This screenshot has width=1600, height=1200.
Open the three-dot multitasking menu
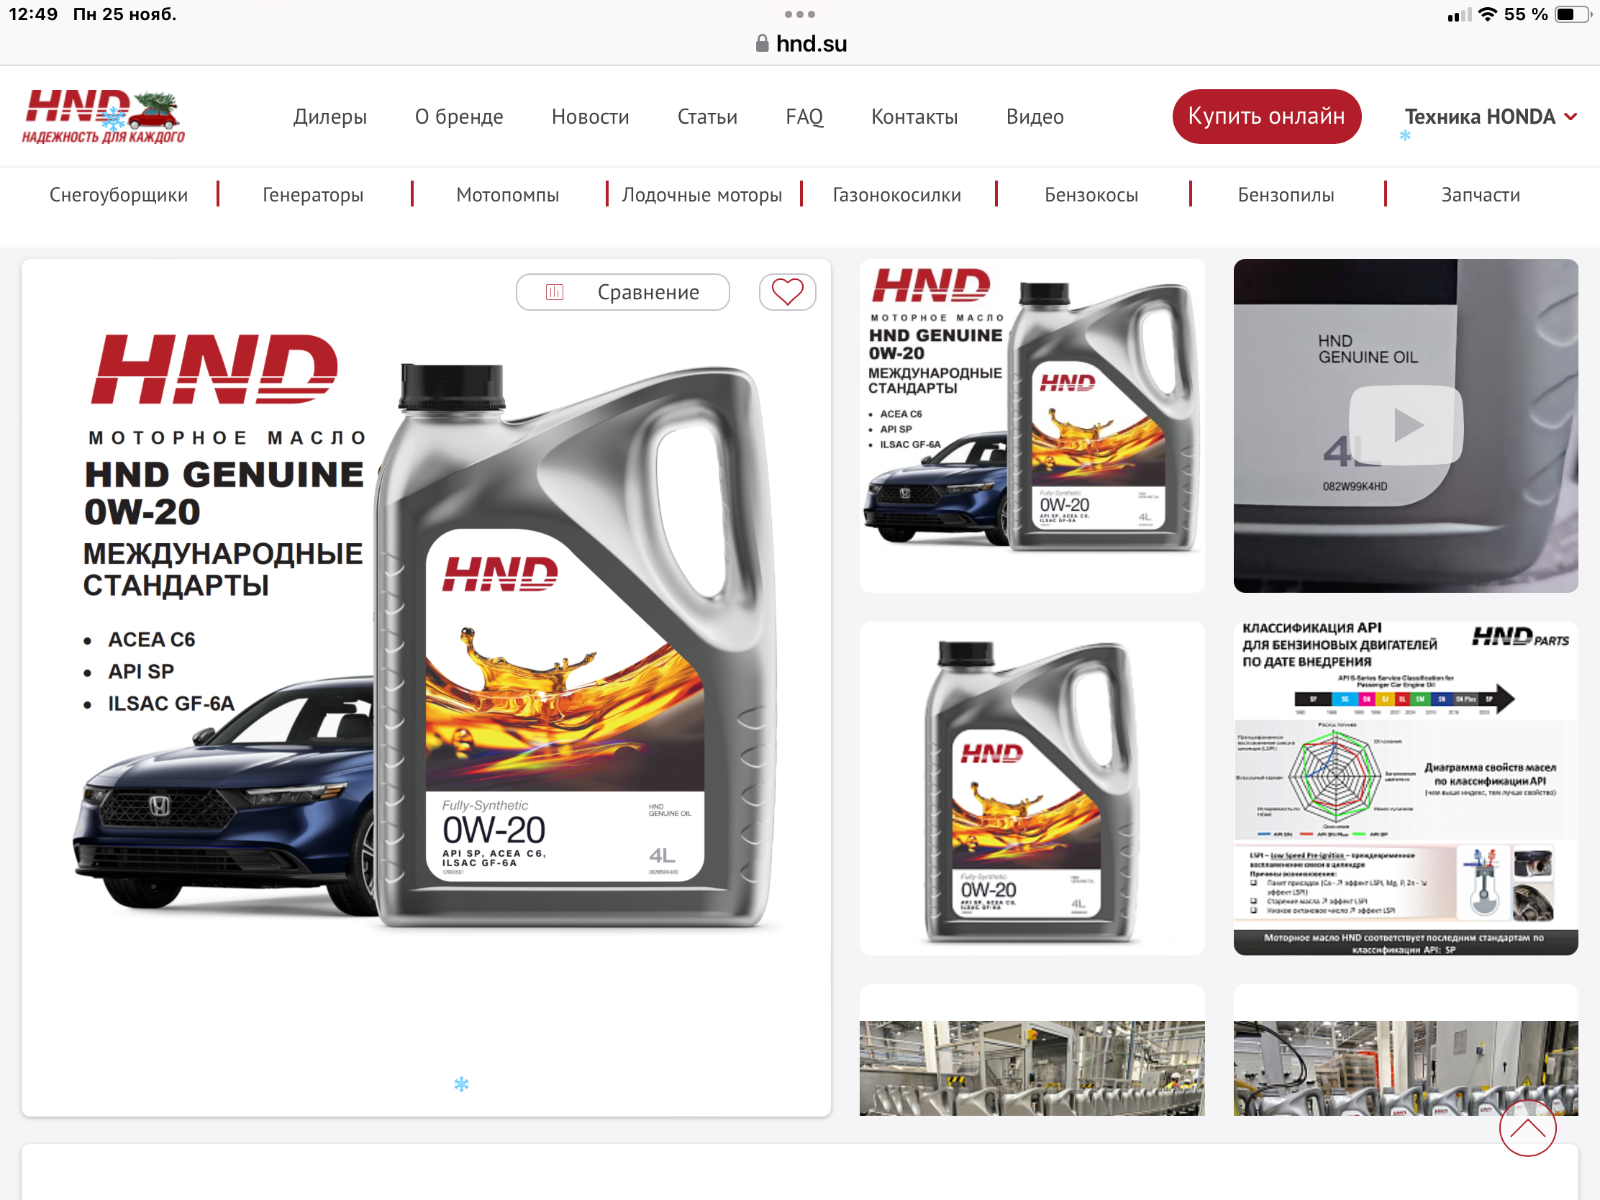(800, 14)
